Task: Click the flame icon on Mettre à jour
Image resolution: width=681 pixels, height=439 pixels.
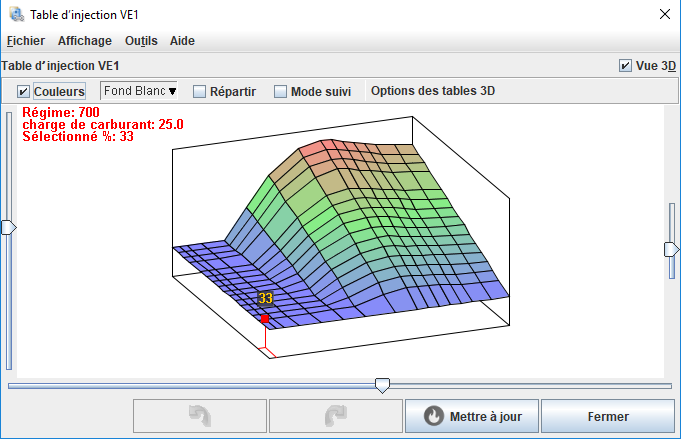Action: click(433, 415)
